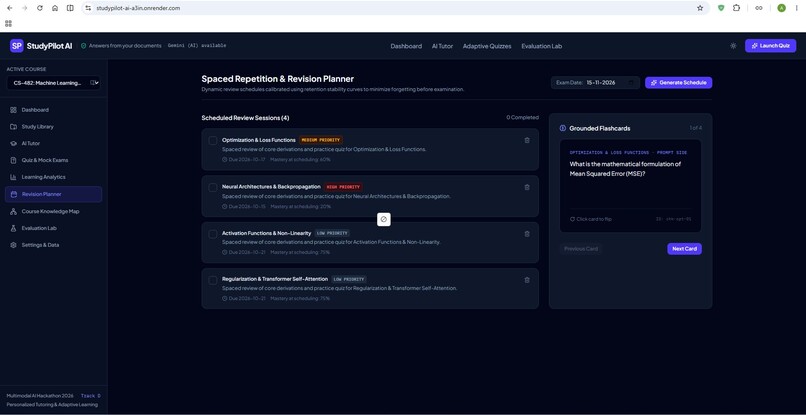Reload the page with the refresh icon
806x415 pixels.
click(x=40, y=8)
